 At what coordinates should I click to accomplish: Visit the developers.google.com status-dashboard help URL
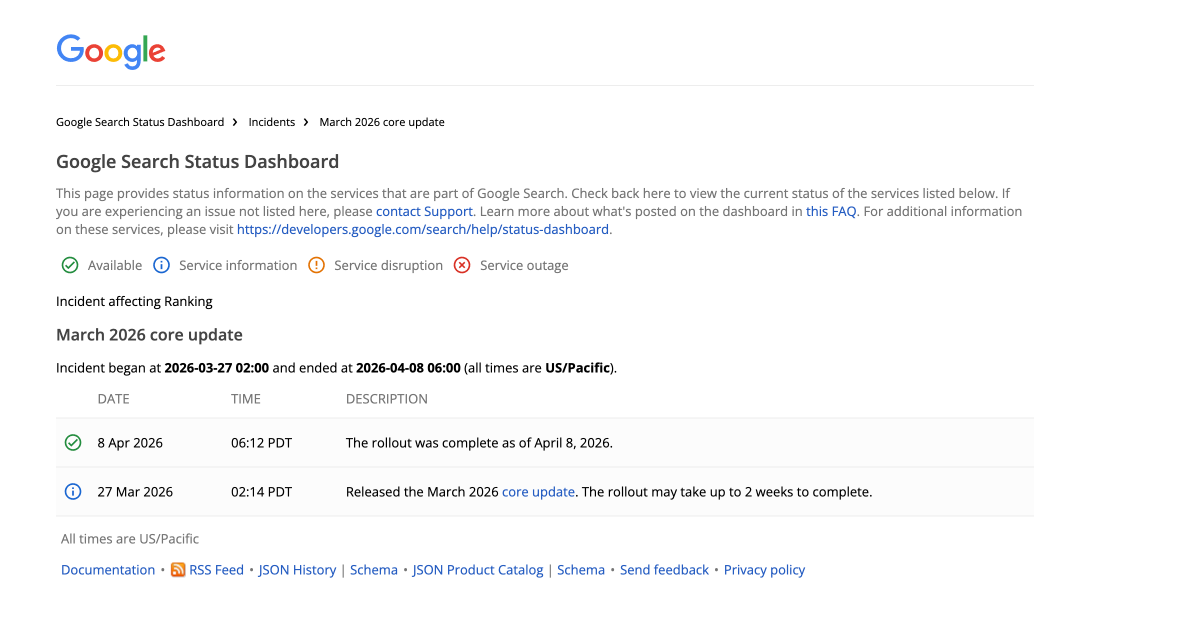click(x=423, y=229)
